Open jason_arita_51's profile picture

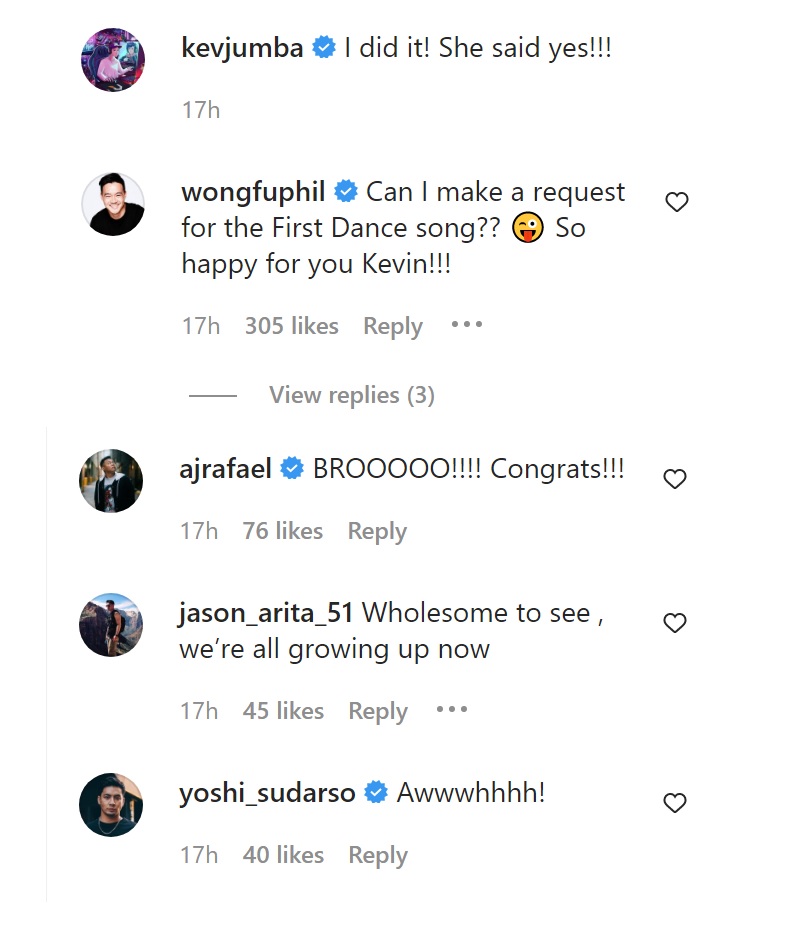pyautogui.click(x=111, y=625)
